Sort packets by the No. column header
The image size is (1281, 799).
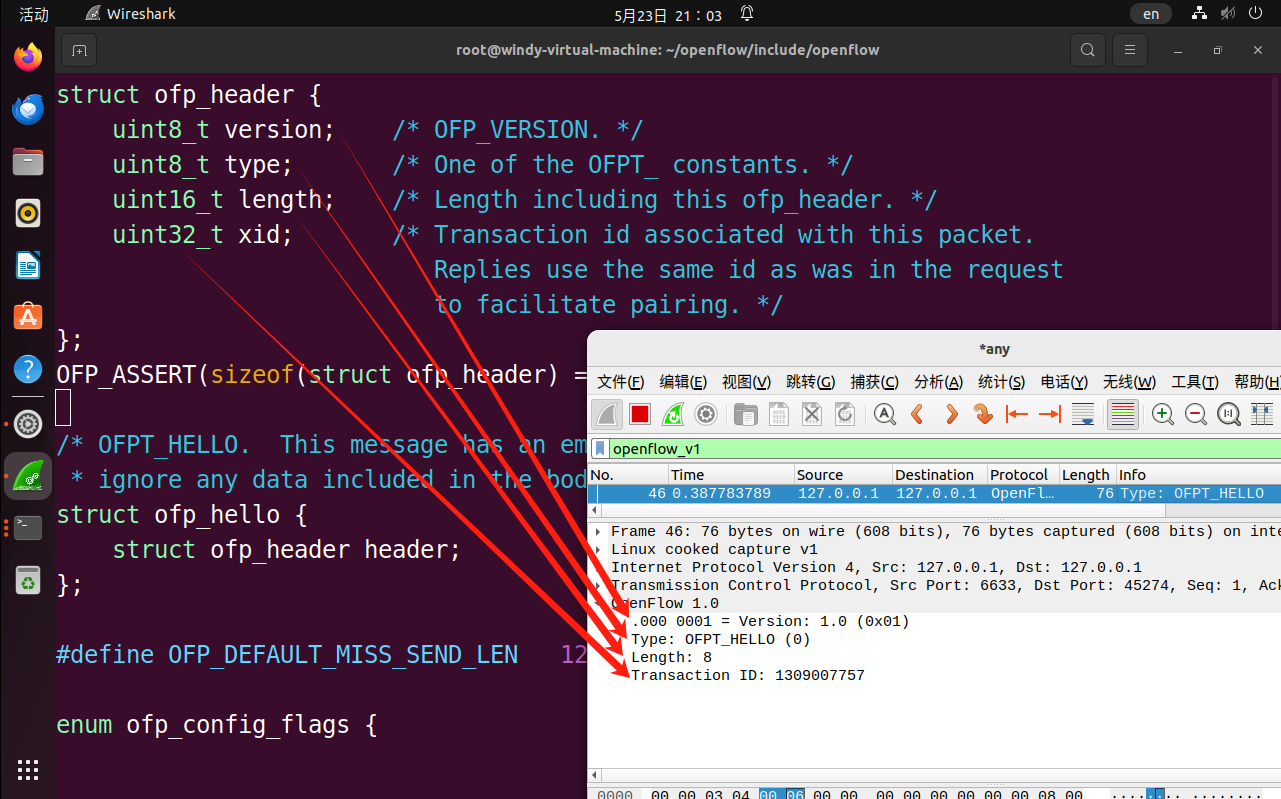click(628, 475)
